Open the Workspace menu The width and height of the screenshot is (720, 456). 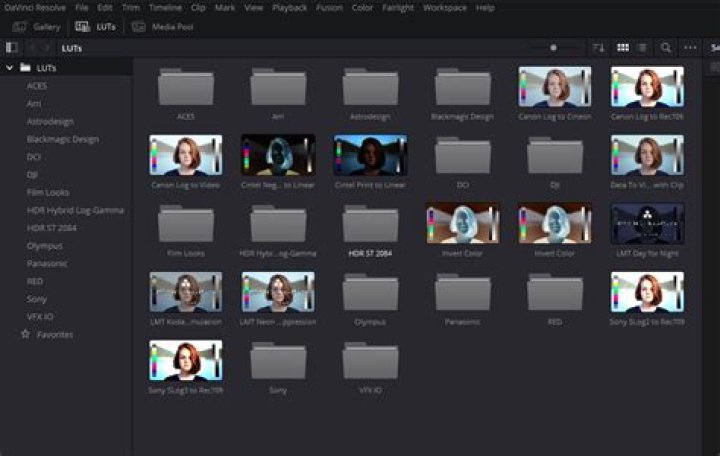(445, 8)
